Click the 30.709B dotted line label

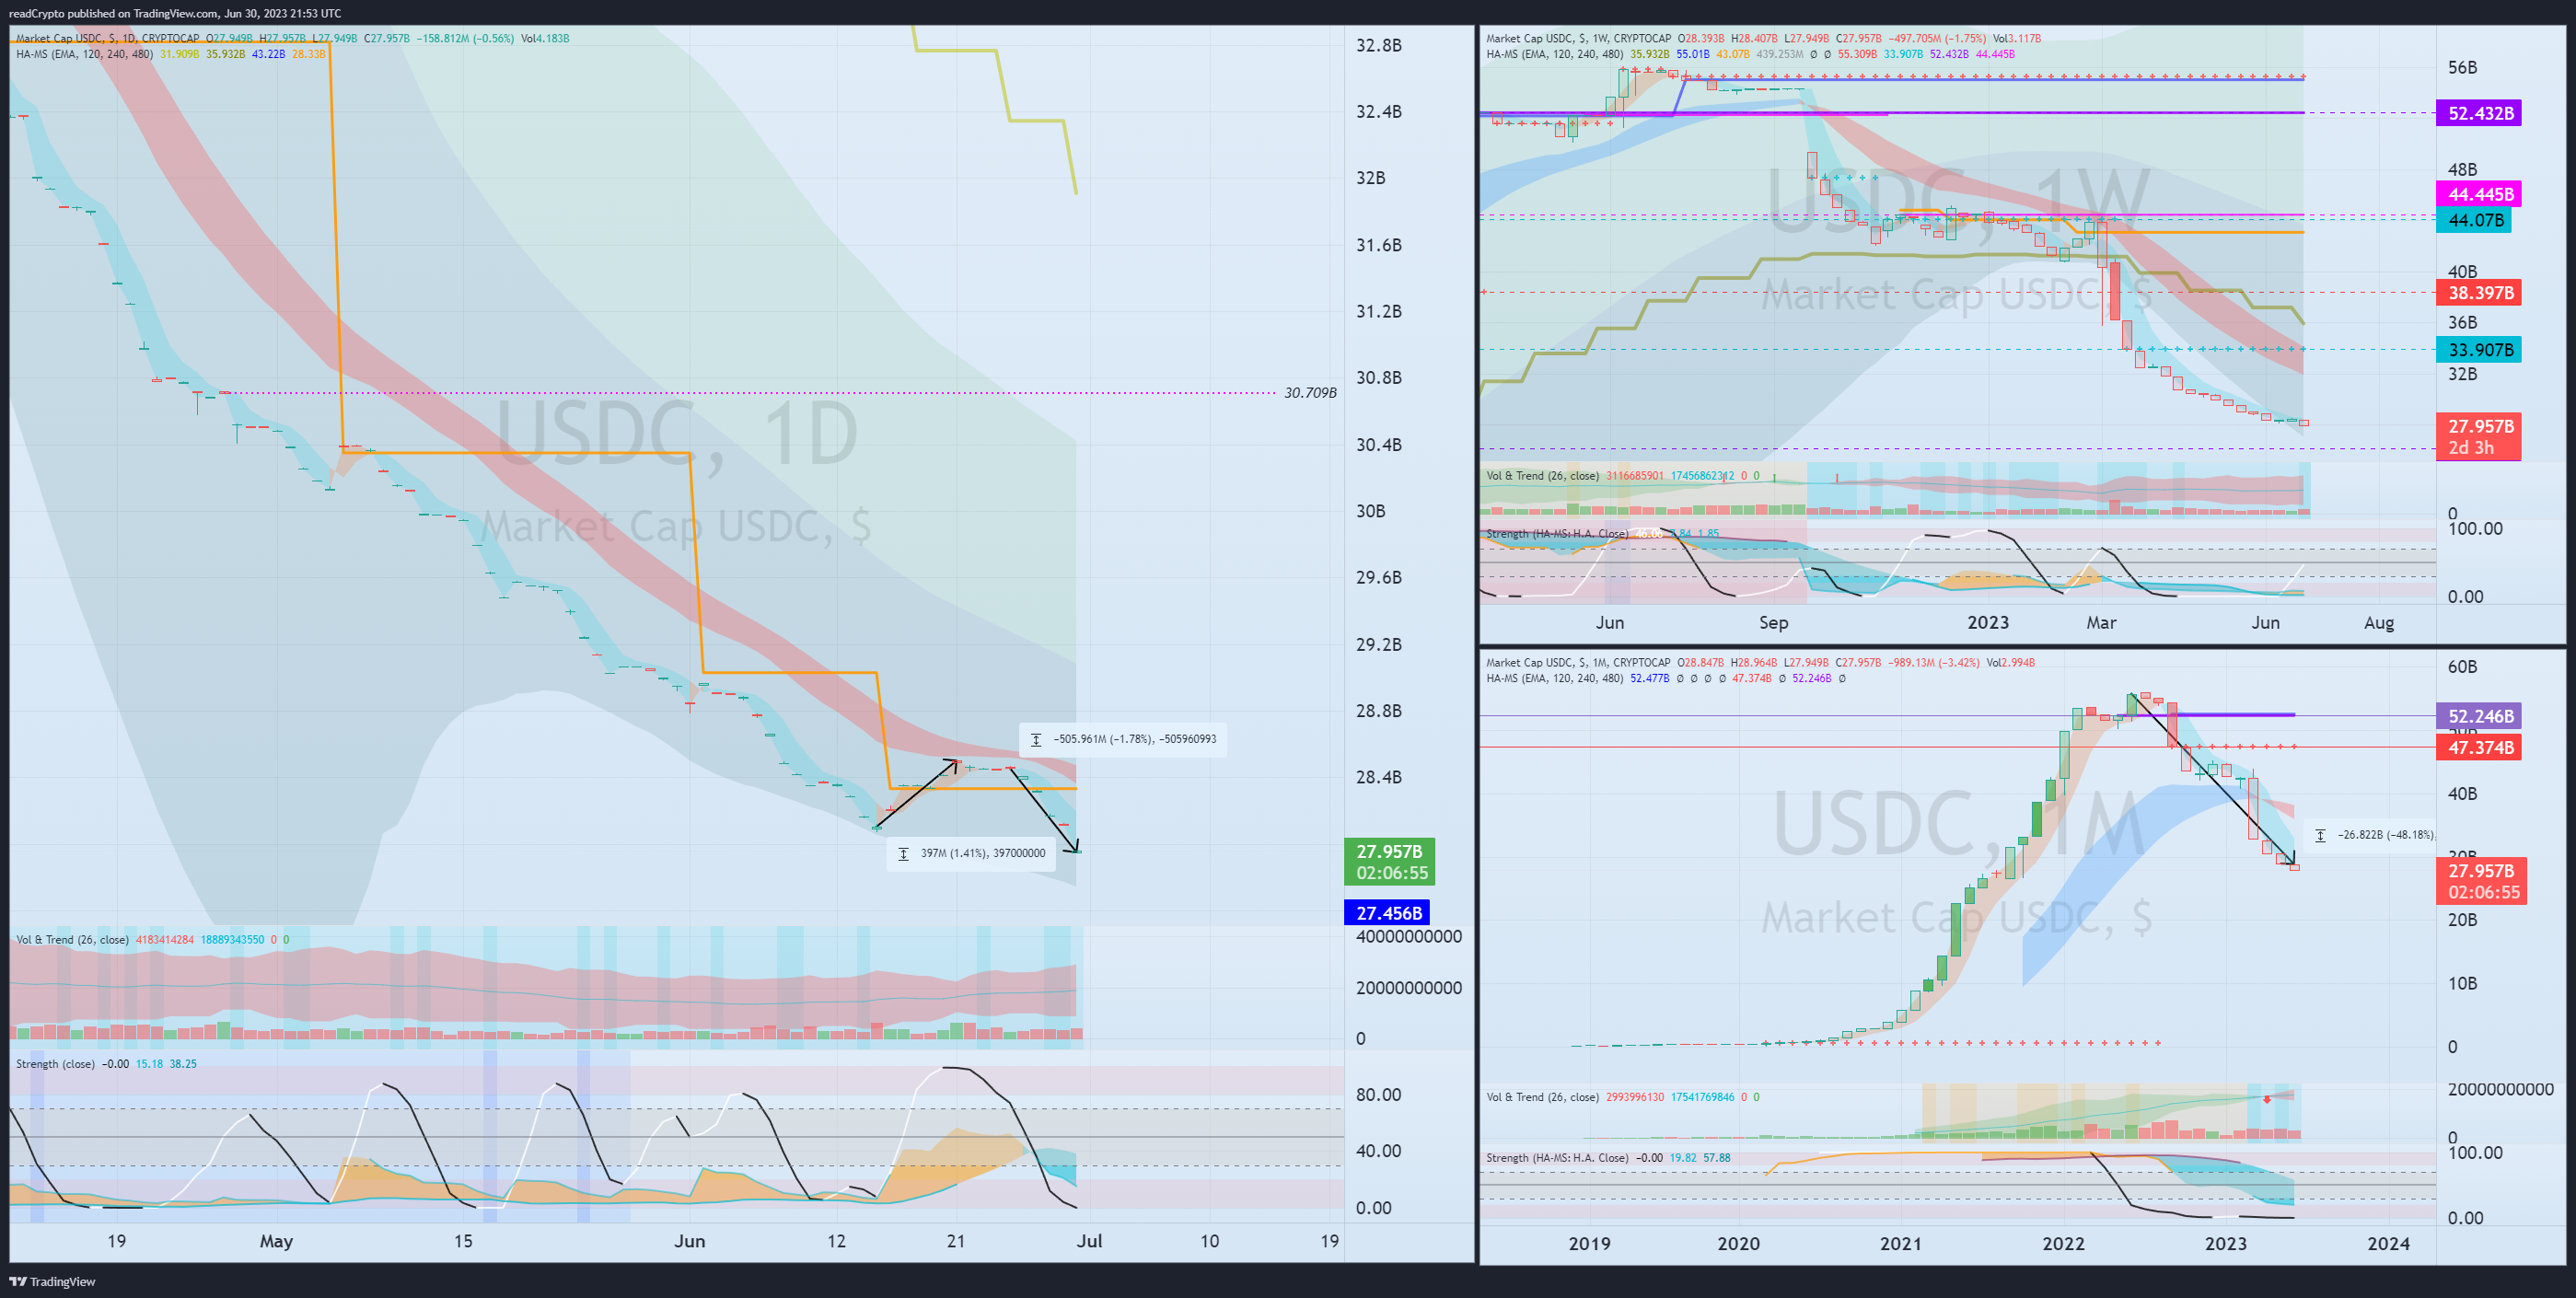pyautogui.click(x=1310, y=392)
